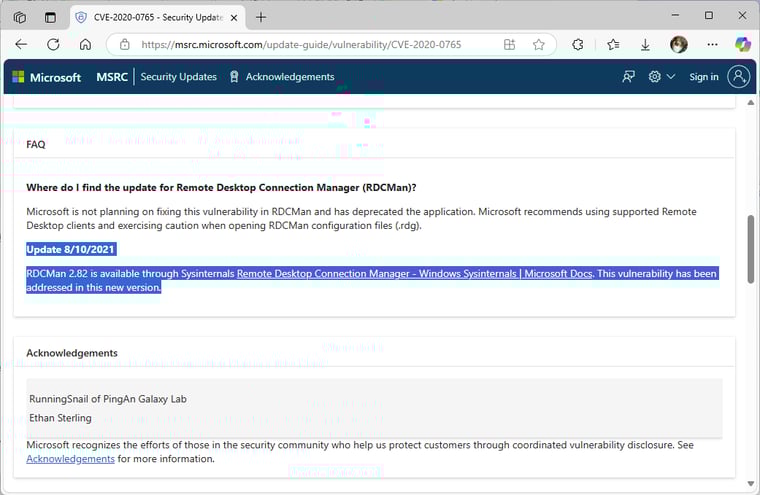Open the Copilot sidebar
760x495 pixels.
pos(742,45)
